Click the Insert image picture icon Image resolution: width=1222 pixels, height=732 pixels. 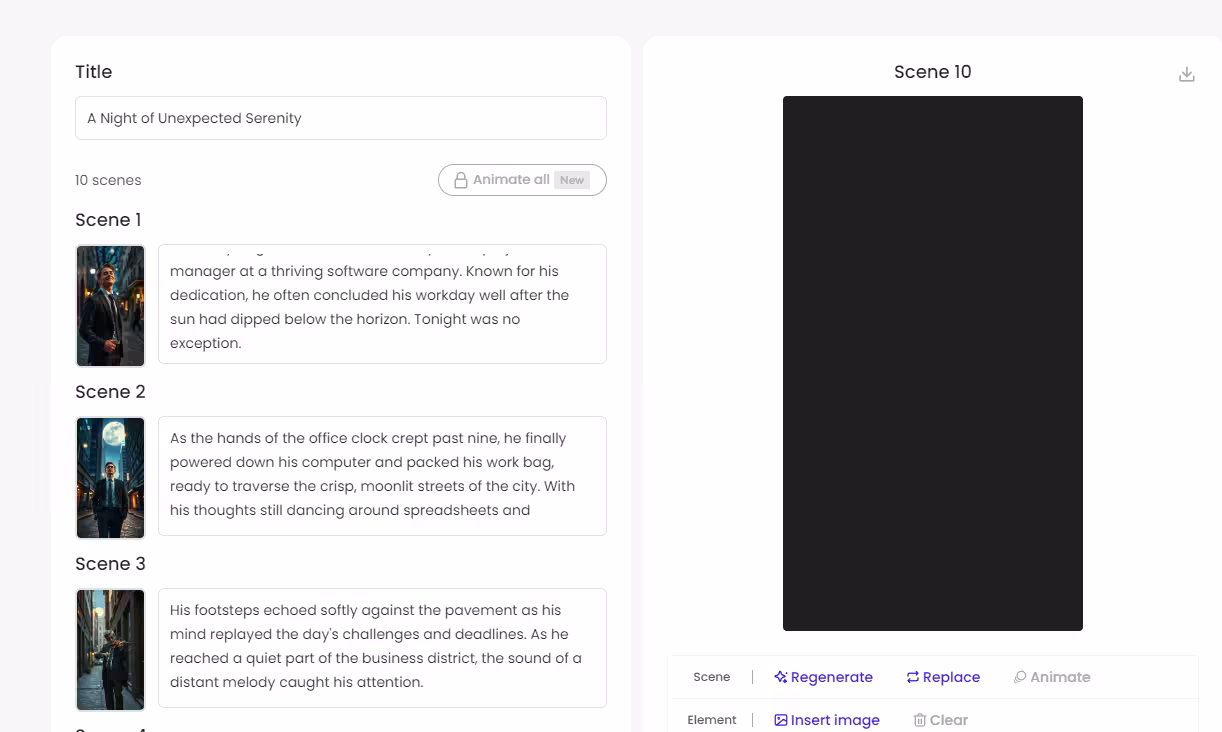click(781, 720)
